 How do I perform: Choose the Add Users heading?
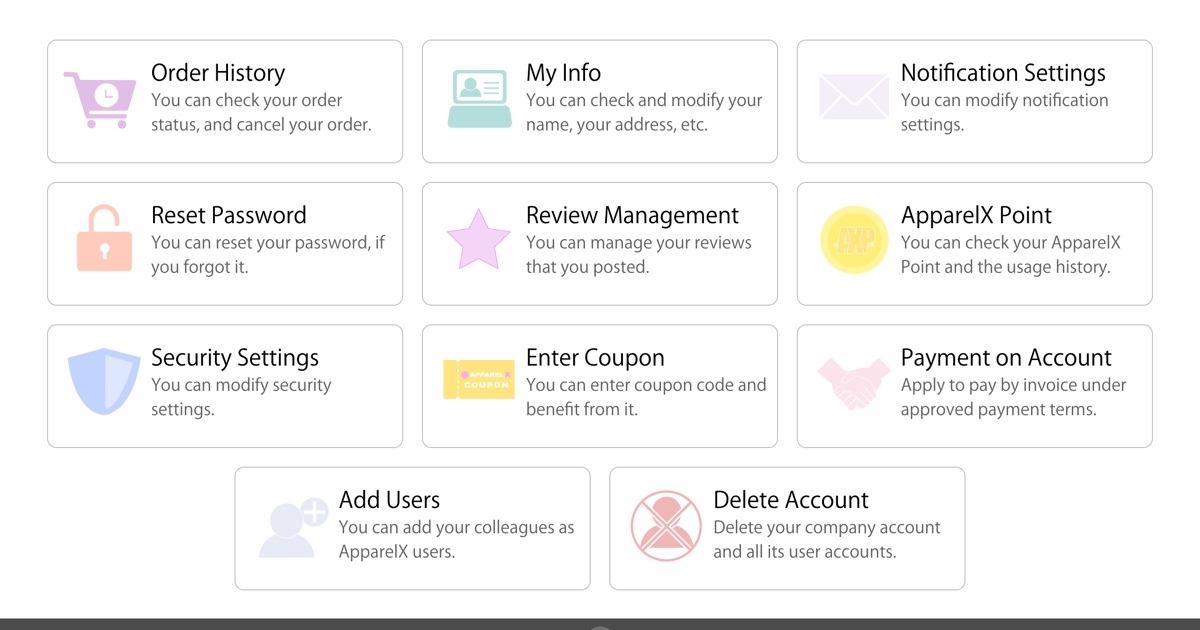[389, 500]
